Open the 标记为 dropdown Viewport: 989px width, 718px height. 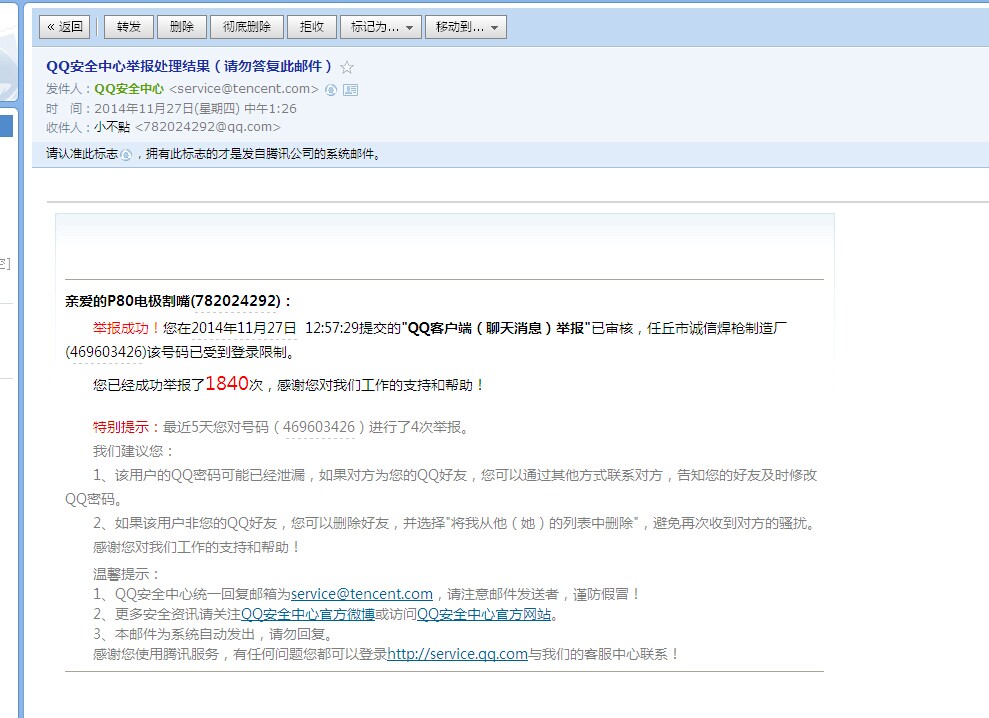[x=381, y=27]
